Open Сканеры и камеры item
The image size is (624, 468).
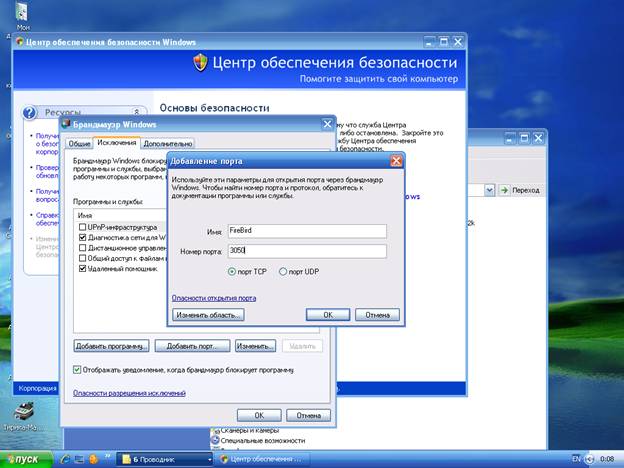coord(246,431)
